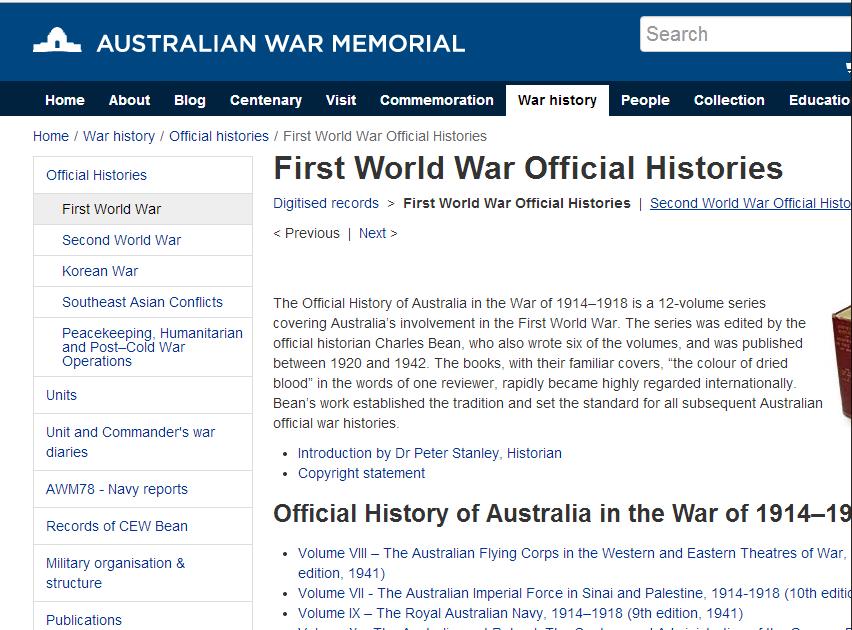The width and height of the screenshot is (852, 630).
Task: Click the AUSTRALIAN WAR MEMORIAL site title
Action: click(280, 43)
